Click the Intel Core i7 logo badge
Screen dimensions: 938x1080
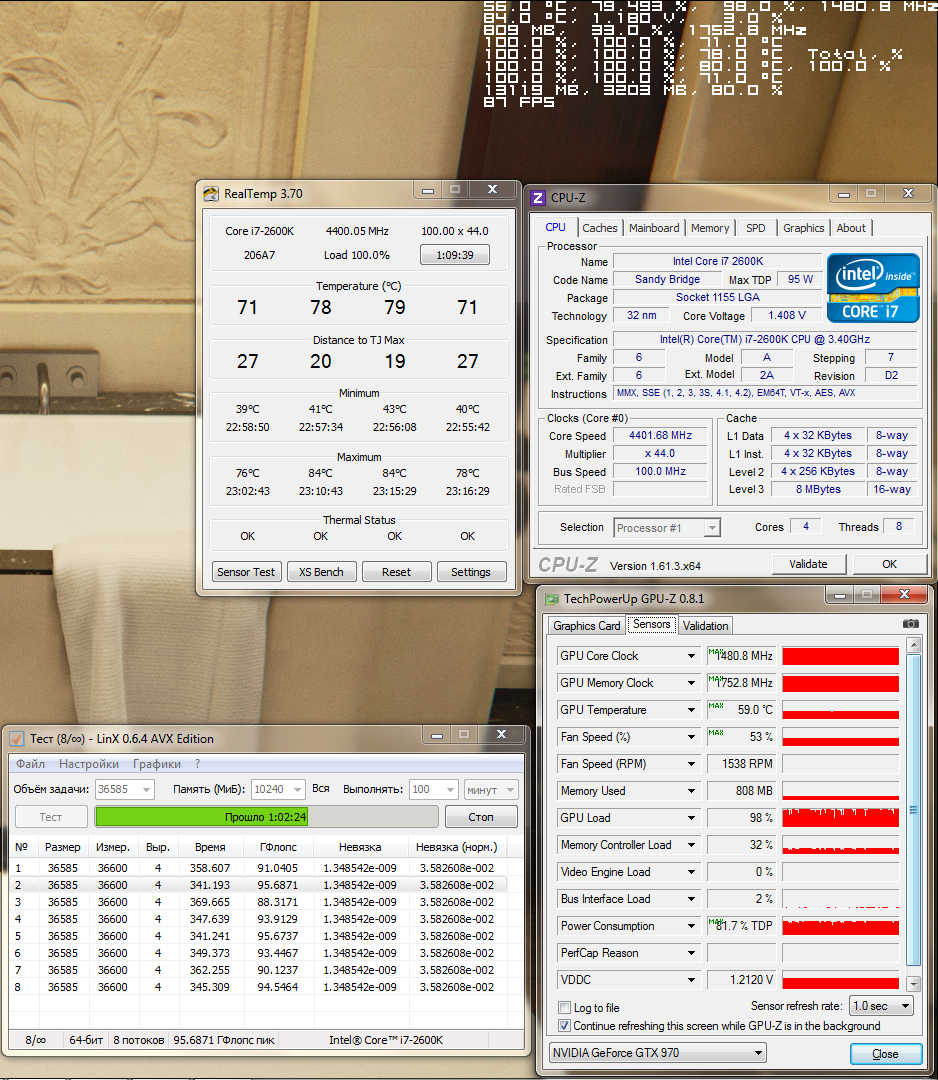pos(873,288)
